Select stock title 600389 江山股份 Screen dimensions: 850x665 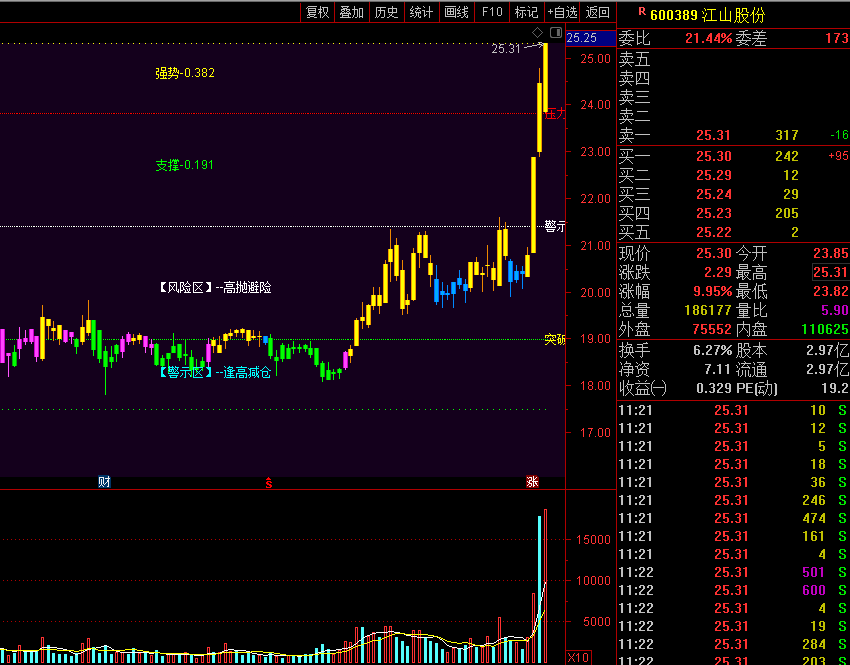coord(707,15)
